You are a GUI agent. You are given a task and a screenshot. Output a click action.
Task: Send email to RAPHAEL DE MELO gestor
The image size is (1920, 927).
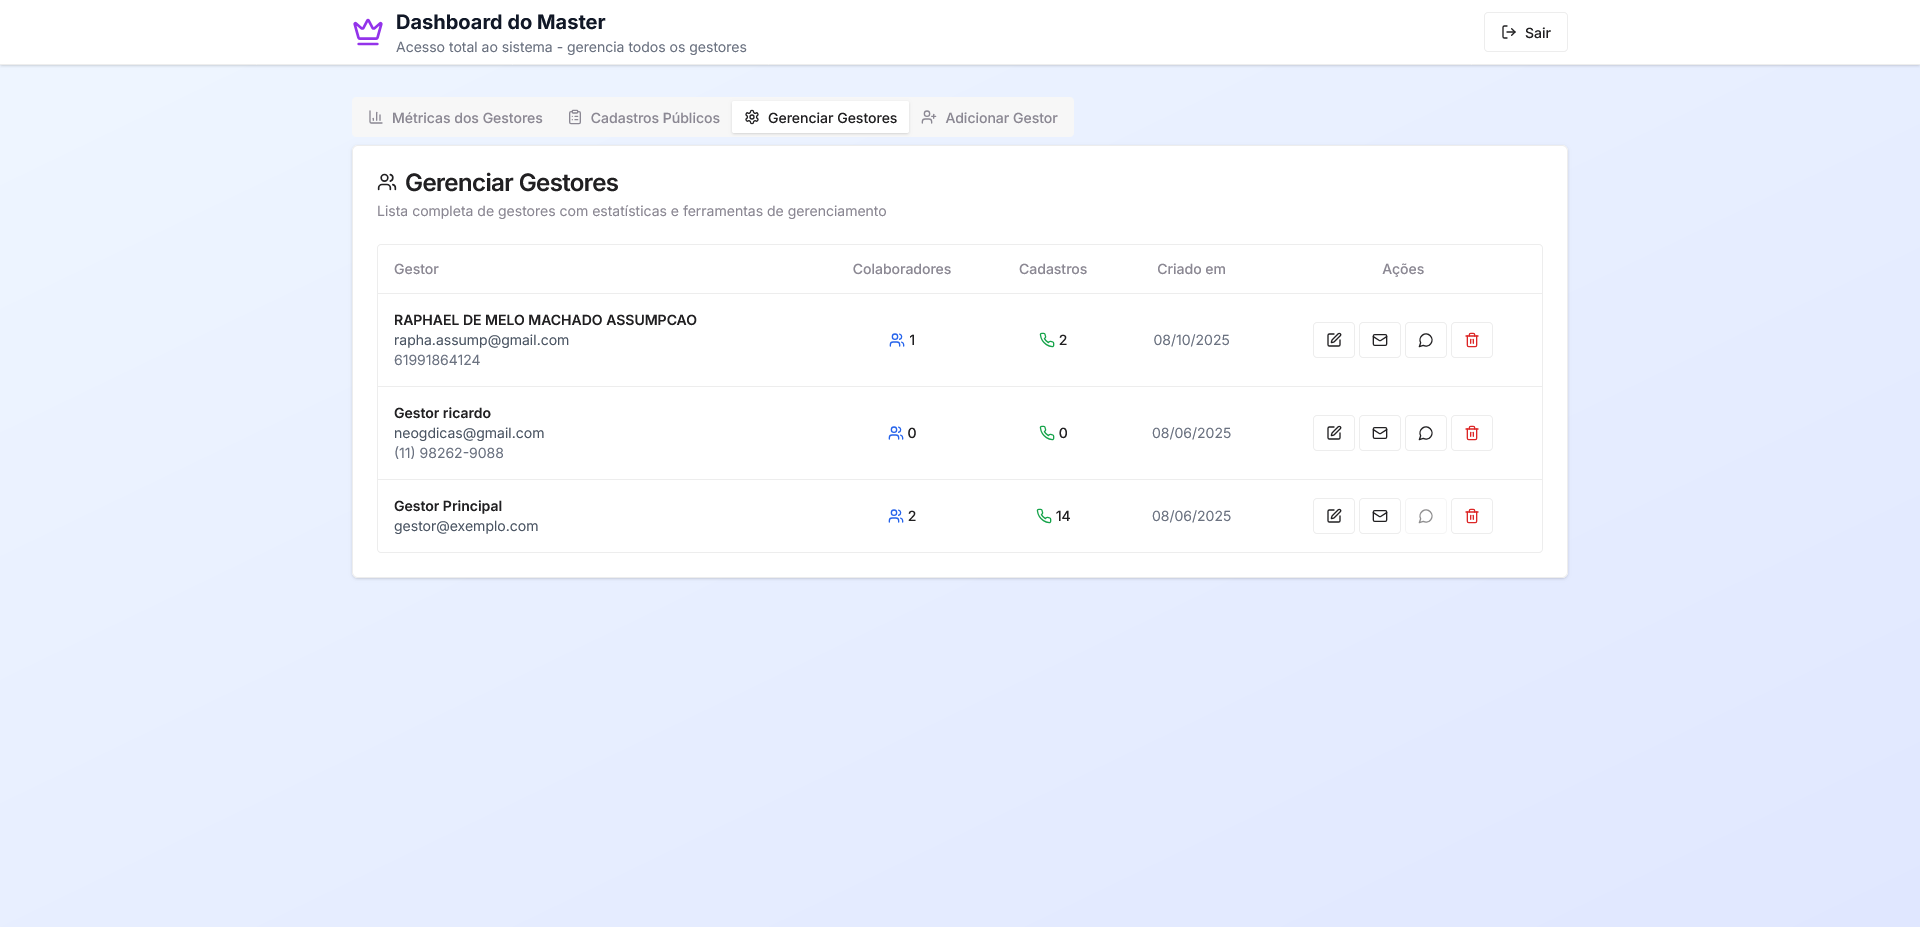tap(1379, 340)
